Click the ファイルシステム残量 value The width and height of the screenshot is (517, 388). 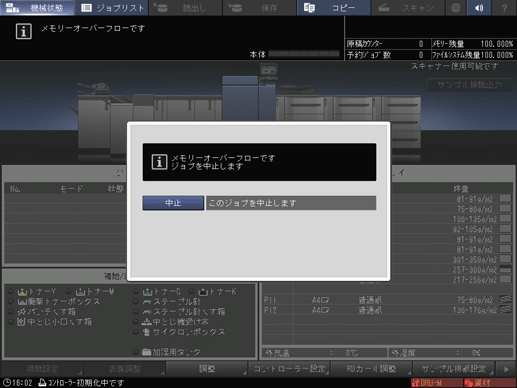tap(497, 55)
